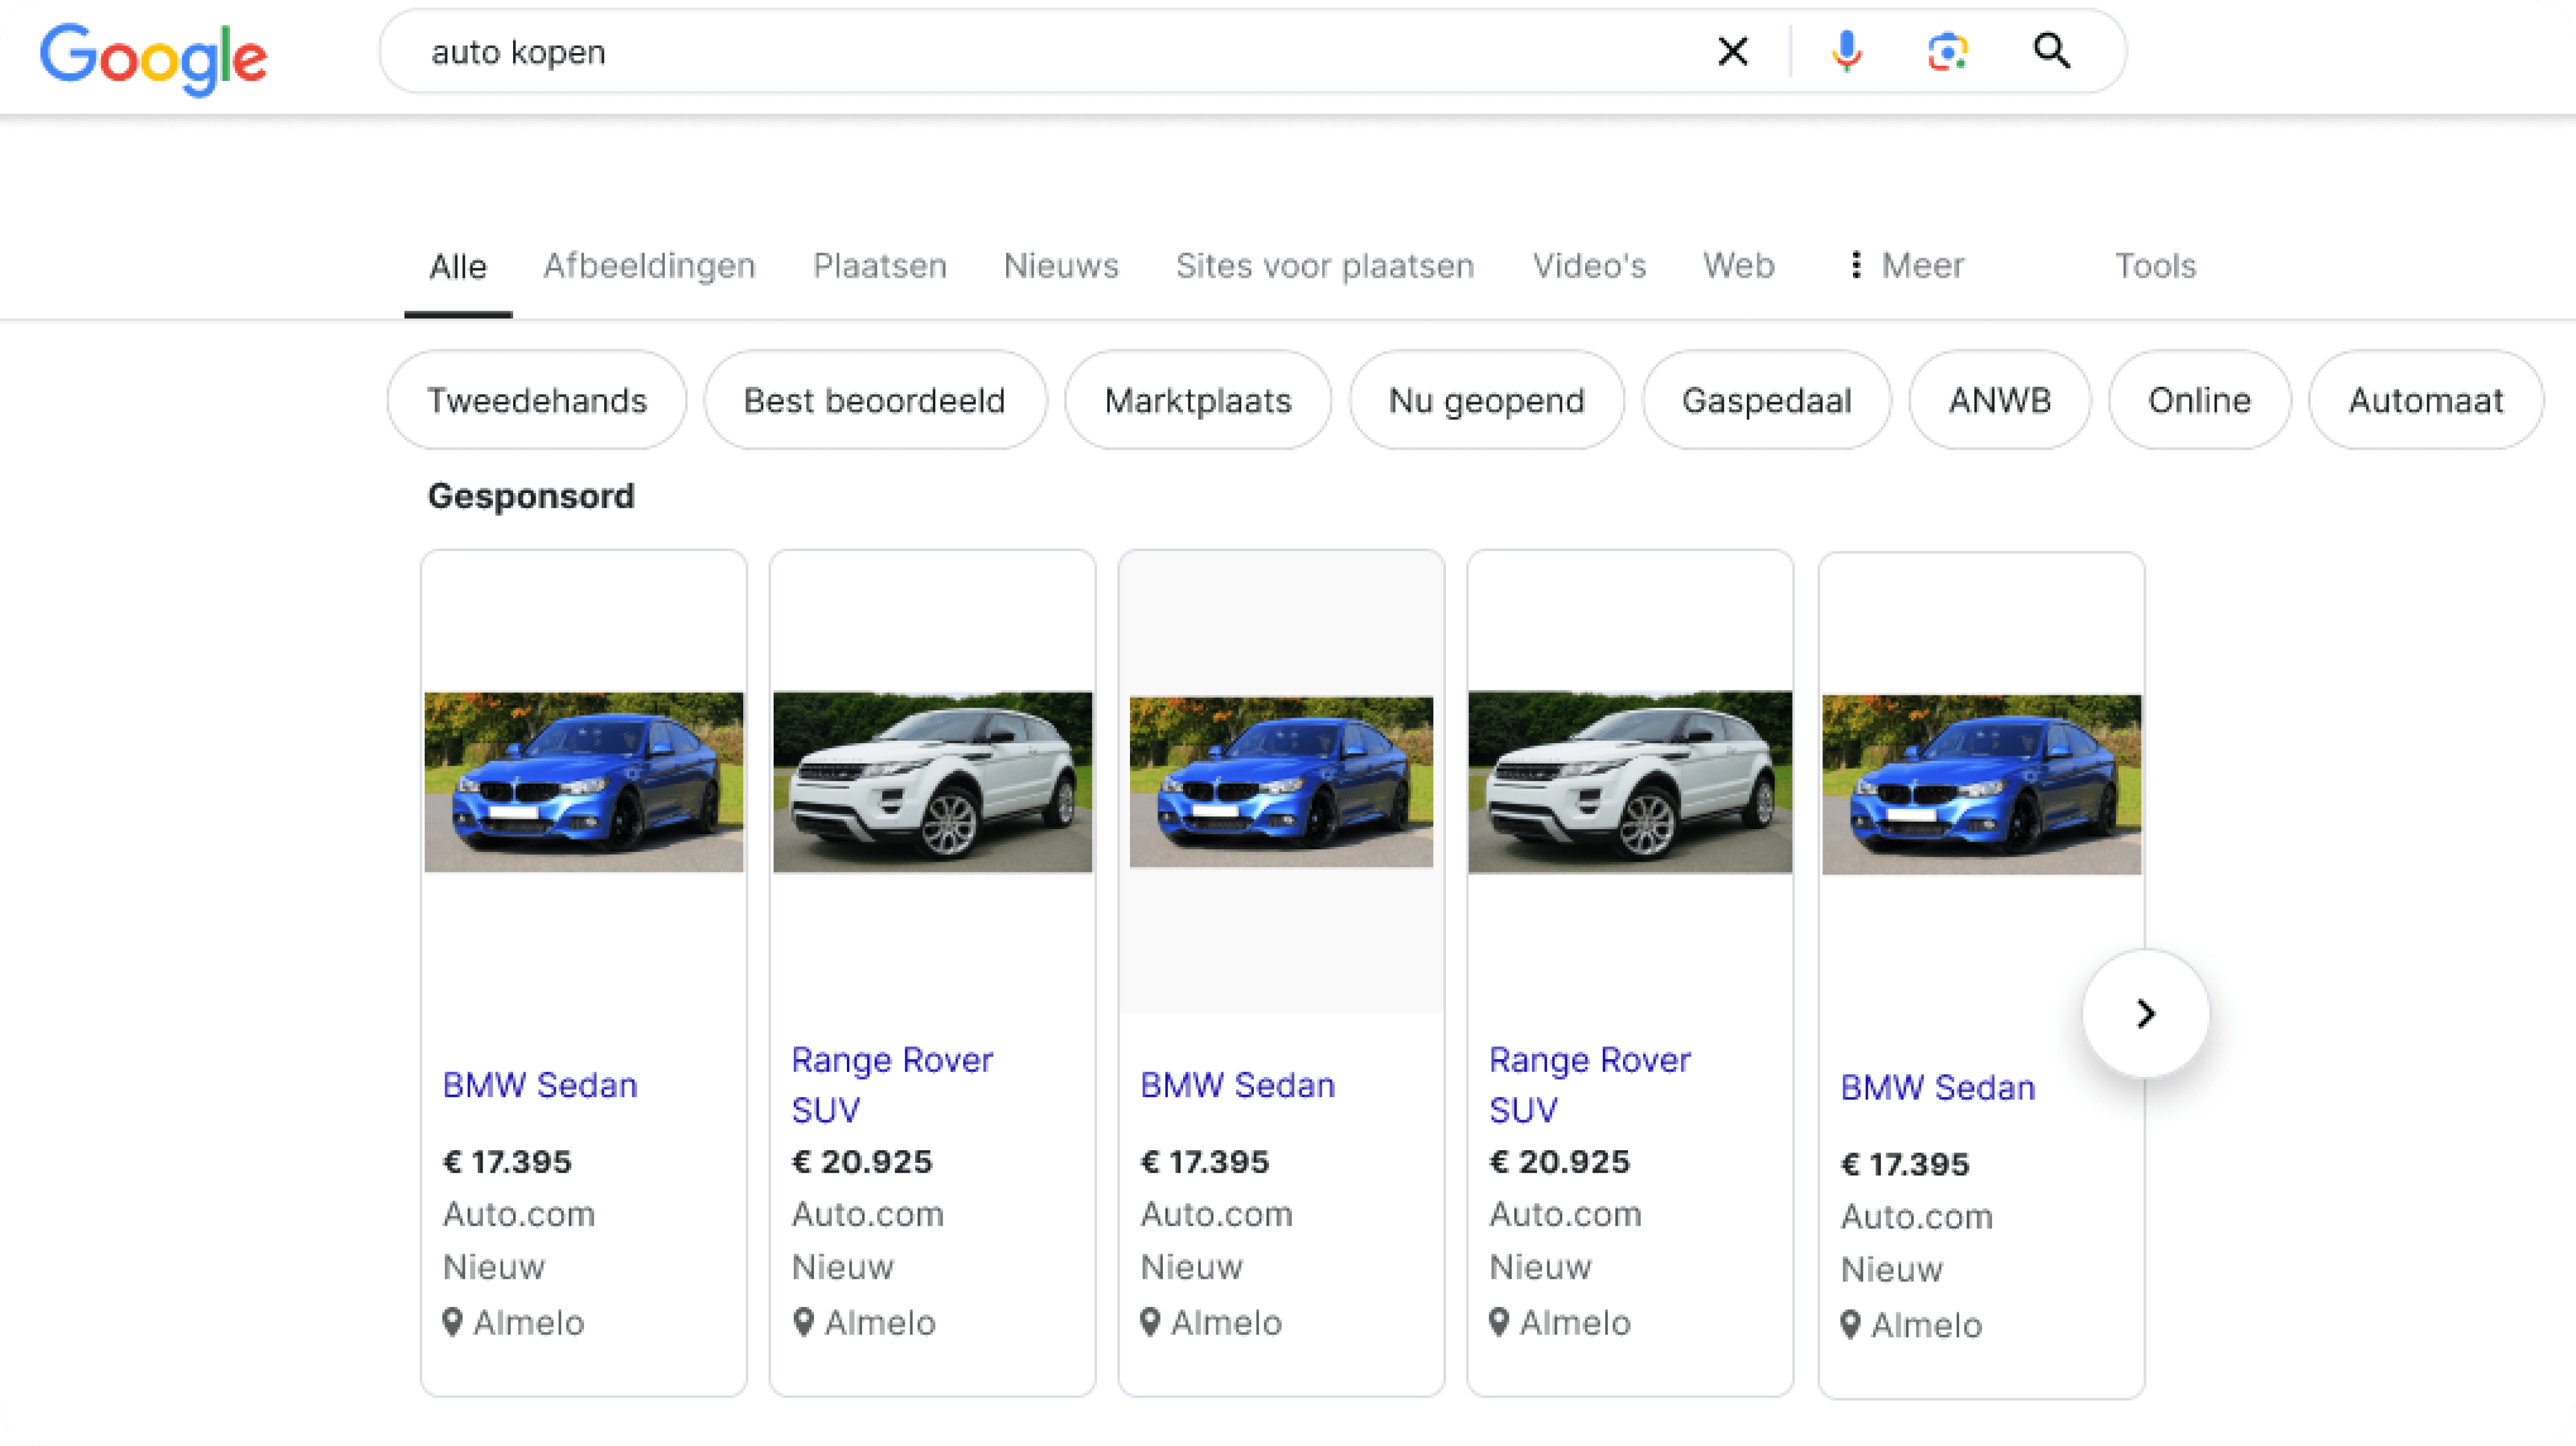
Task: Click the fourth card's € 20.925 price
Action: pos(1560,1162)
